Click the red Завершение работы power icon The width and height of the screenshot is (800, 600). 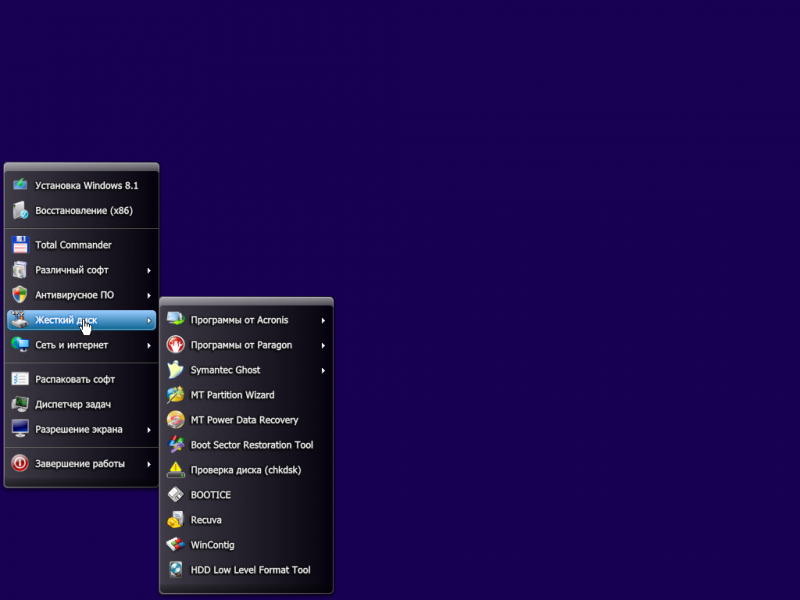click(20, 463)
